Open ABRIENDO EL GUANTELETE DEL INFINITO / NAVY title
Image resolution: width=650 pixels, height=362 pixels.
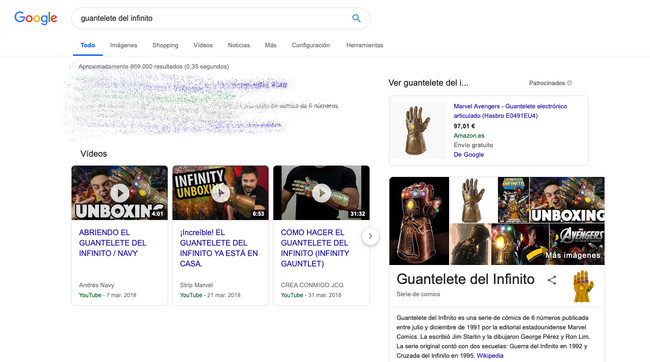(113, 243)
